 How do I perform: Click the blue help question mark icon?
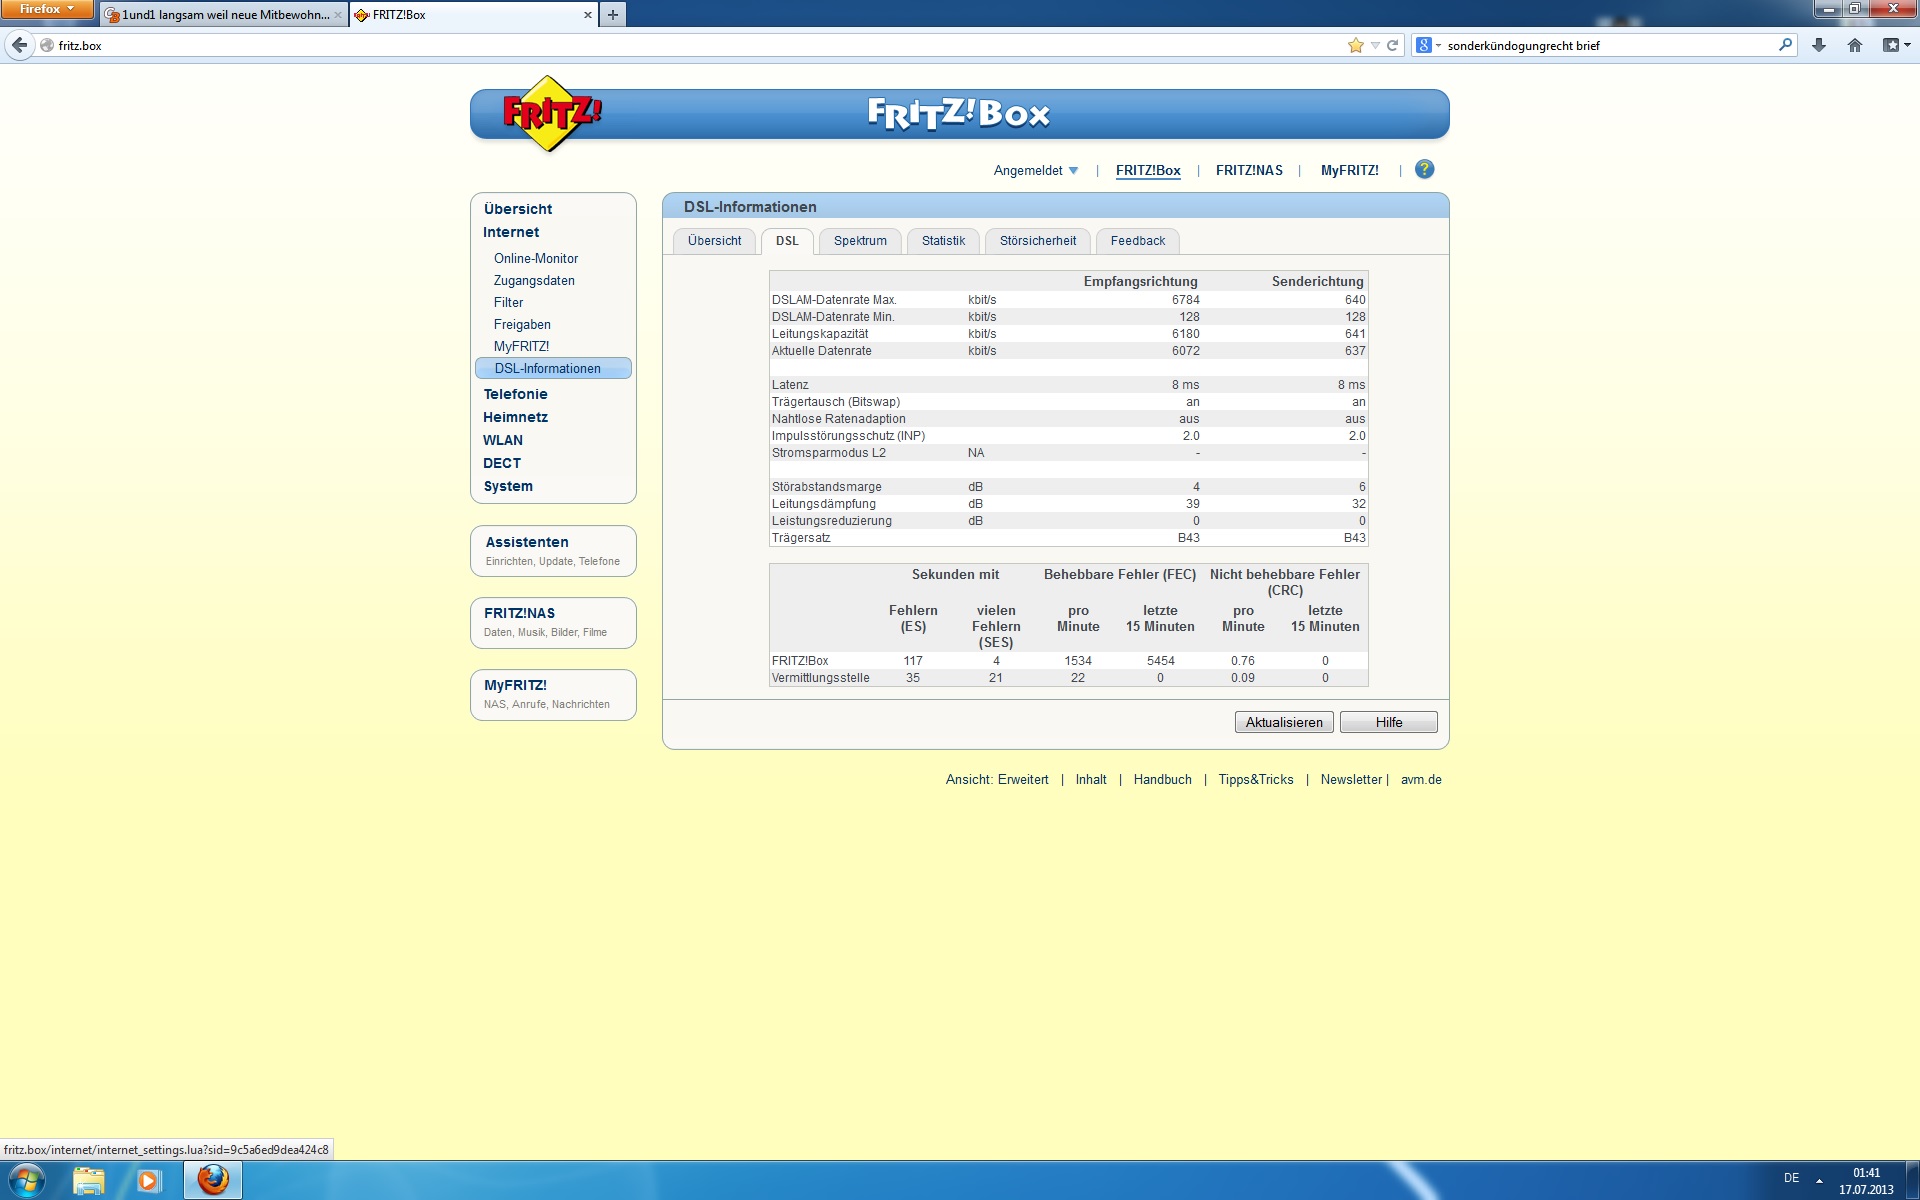[1424, 170]
